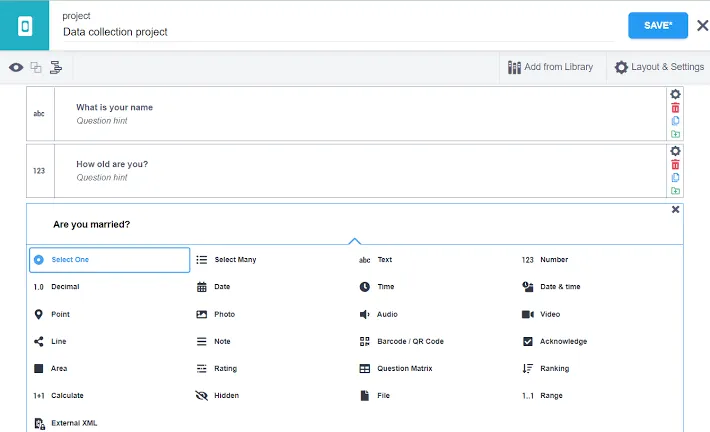Select the 'What is your name' question text

click(115, 107)
